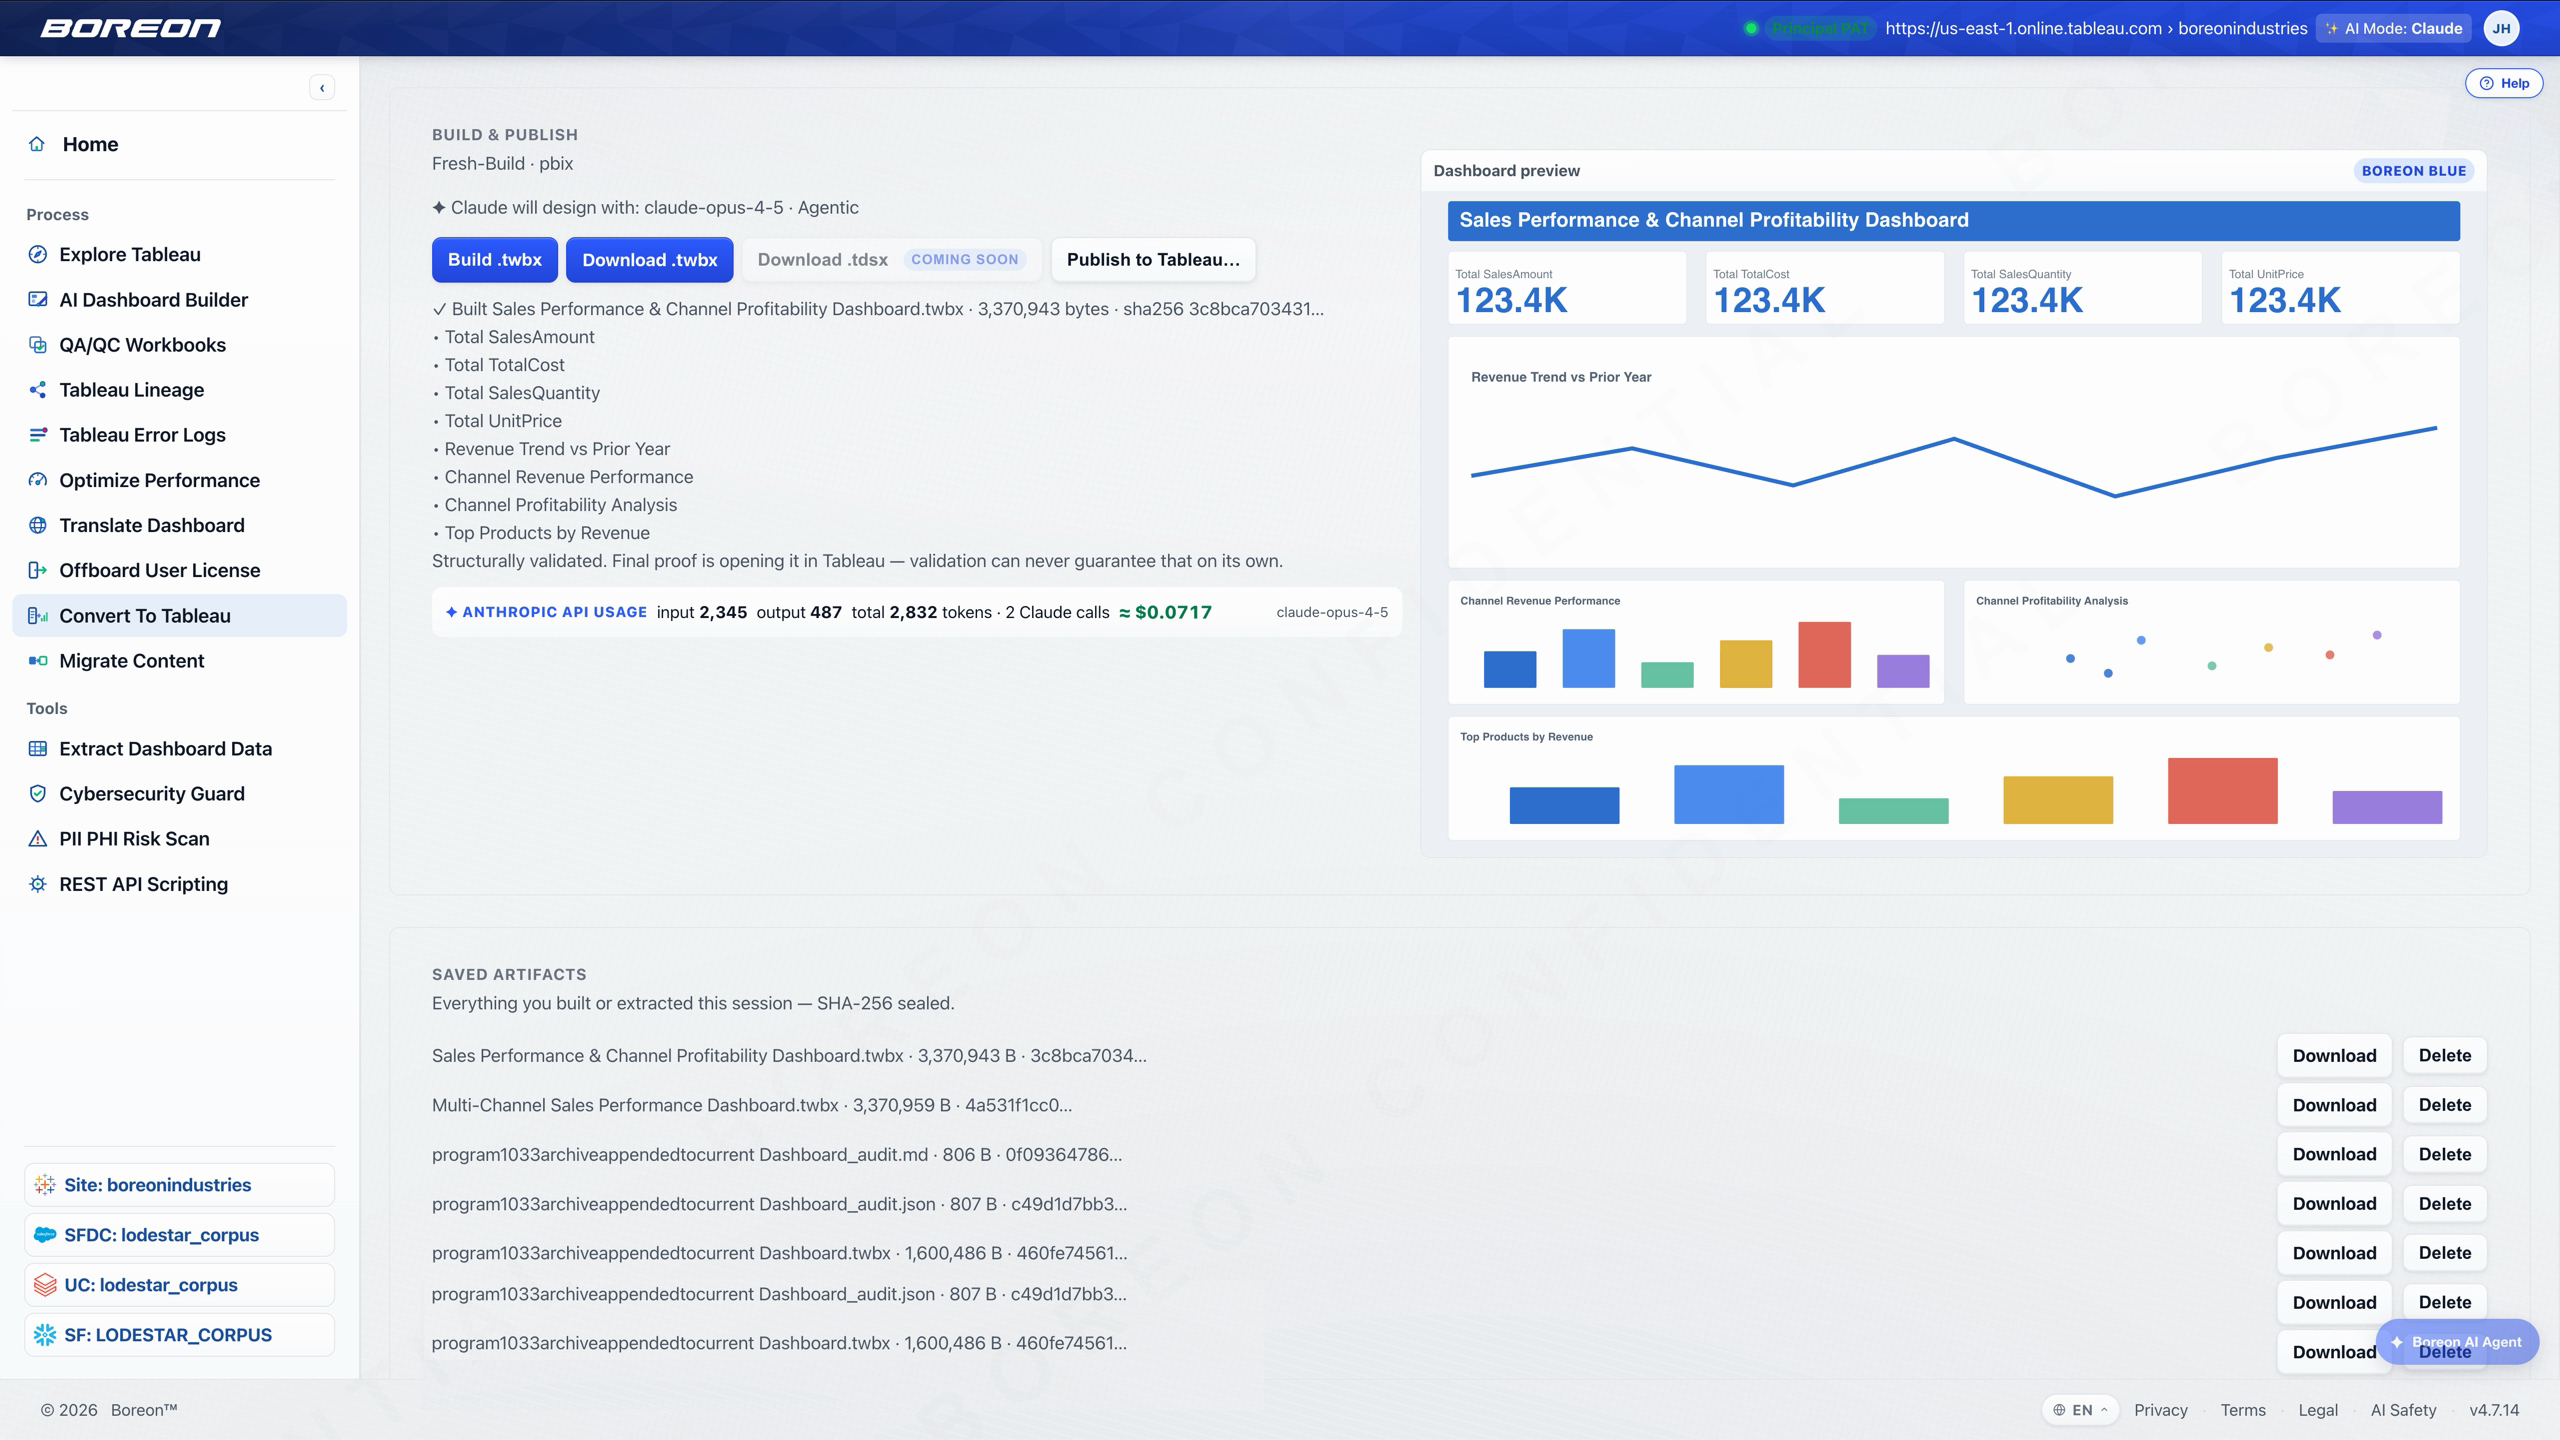The width and height of the screenshot is (2560, 1440).
Task: Open Optimize Performance via its gauge icon
Action: (x=38, y=480)
